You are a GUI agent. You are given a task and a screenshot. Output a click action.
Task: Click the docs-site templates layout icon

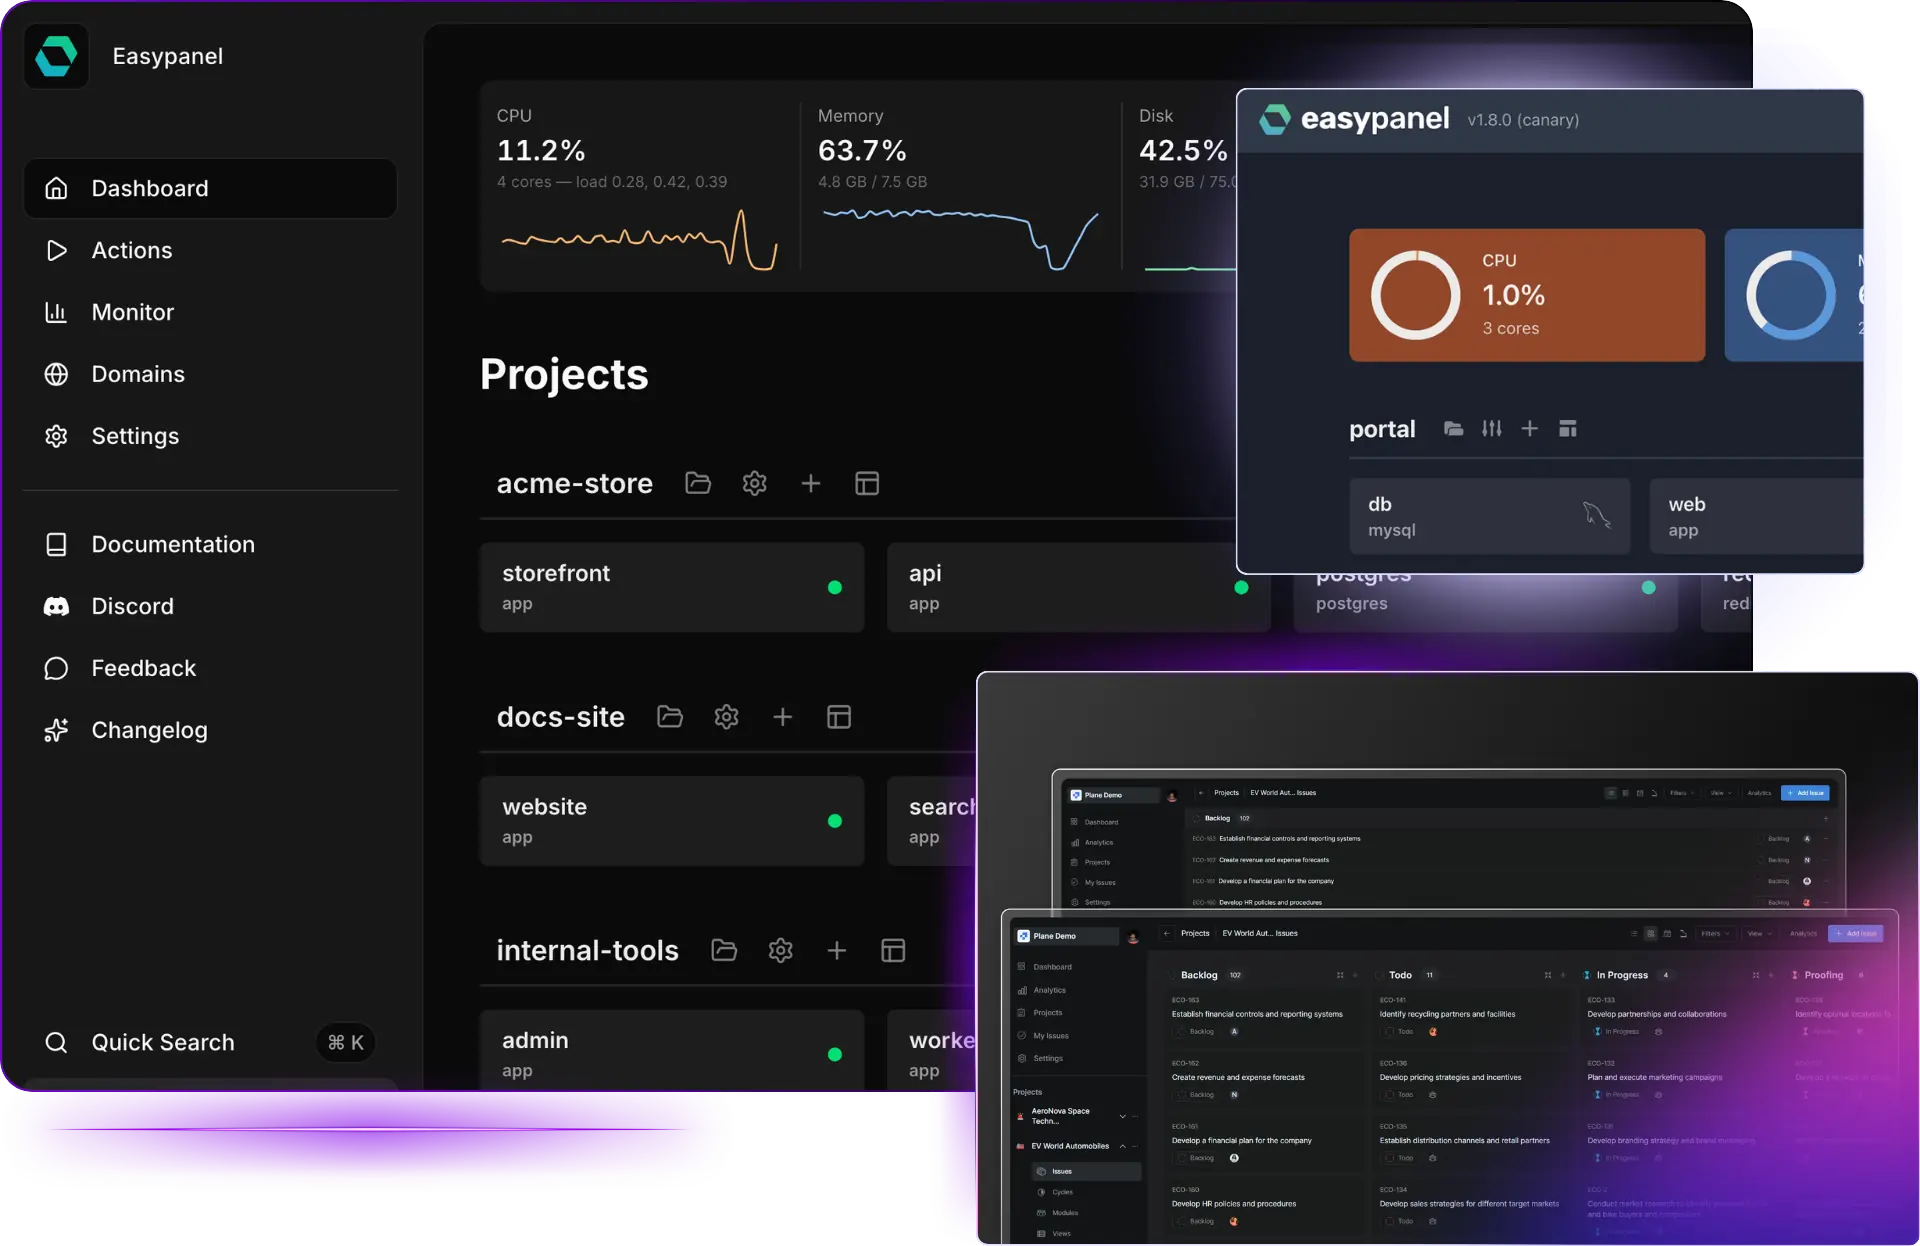point(839,717)
